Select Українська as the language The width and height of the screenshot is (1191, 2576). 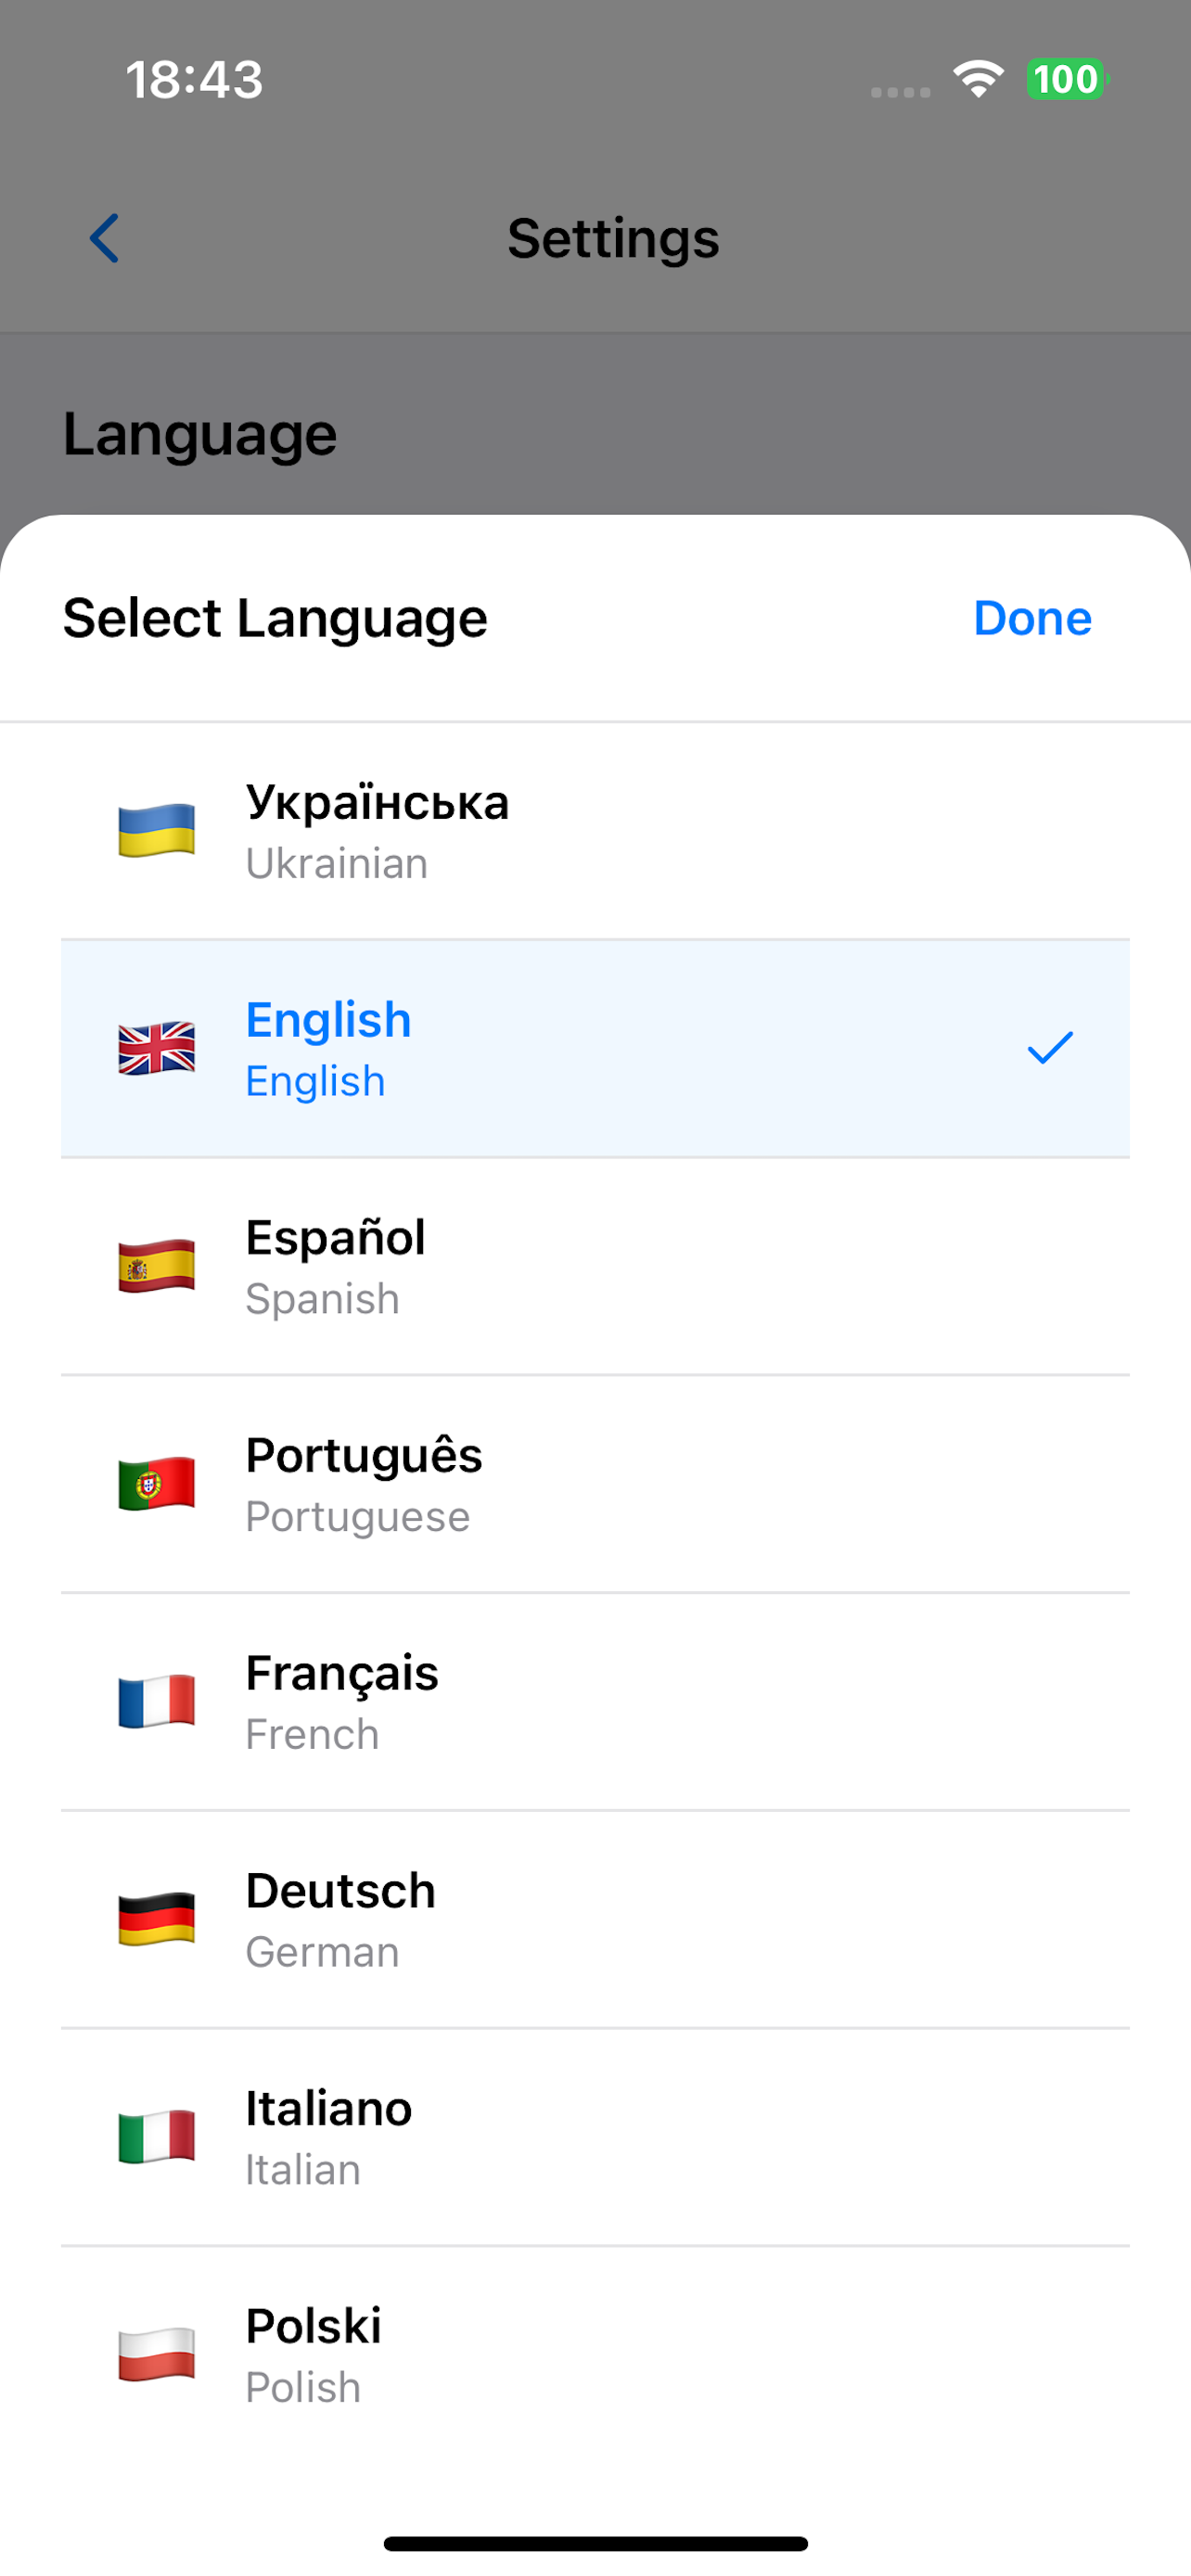pyautogui.click(x=595, y=831)
